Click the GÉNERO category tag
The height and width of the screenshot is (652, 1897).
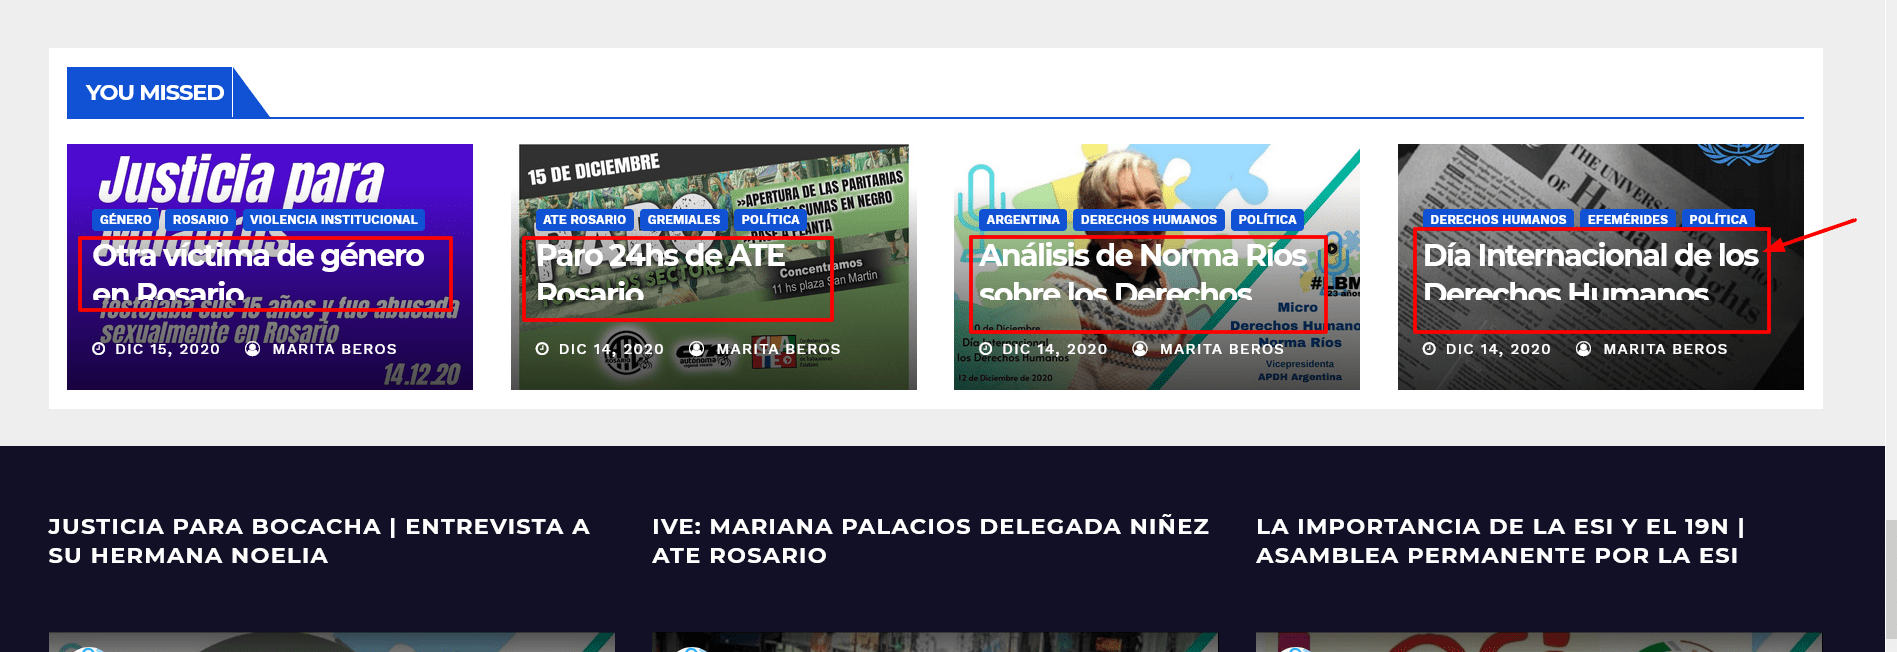125,220
